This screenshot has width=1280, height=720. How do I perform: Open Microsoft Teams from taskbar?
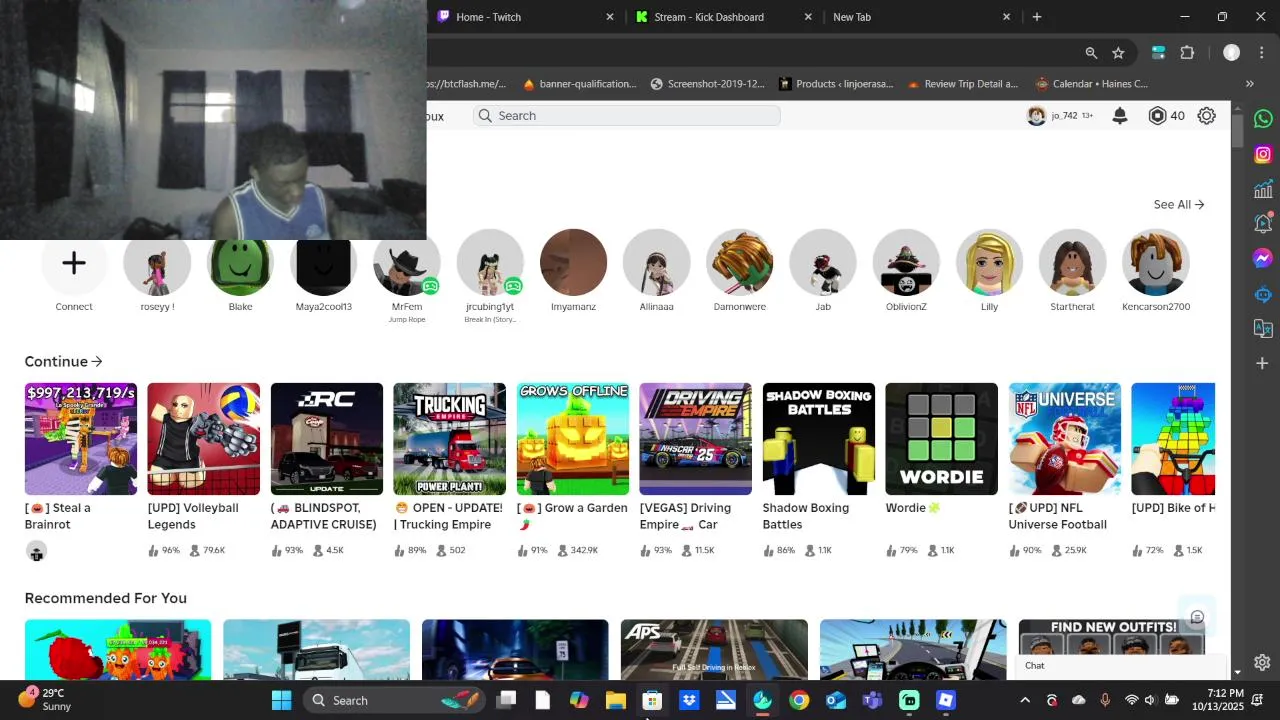coord(873,700)
